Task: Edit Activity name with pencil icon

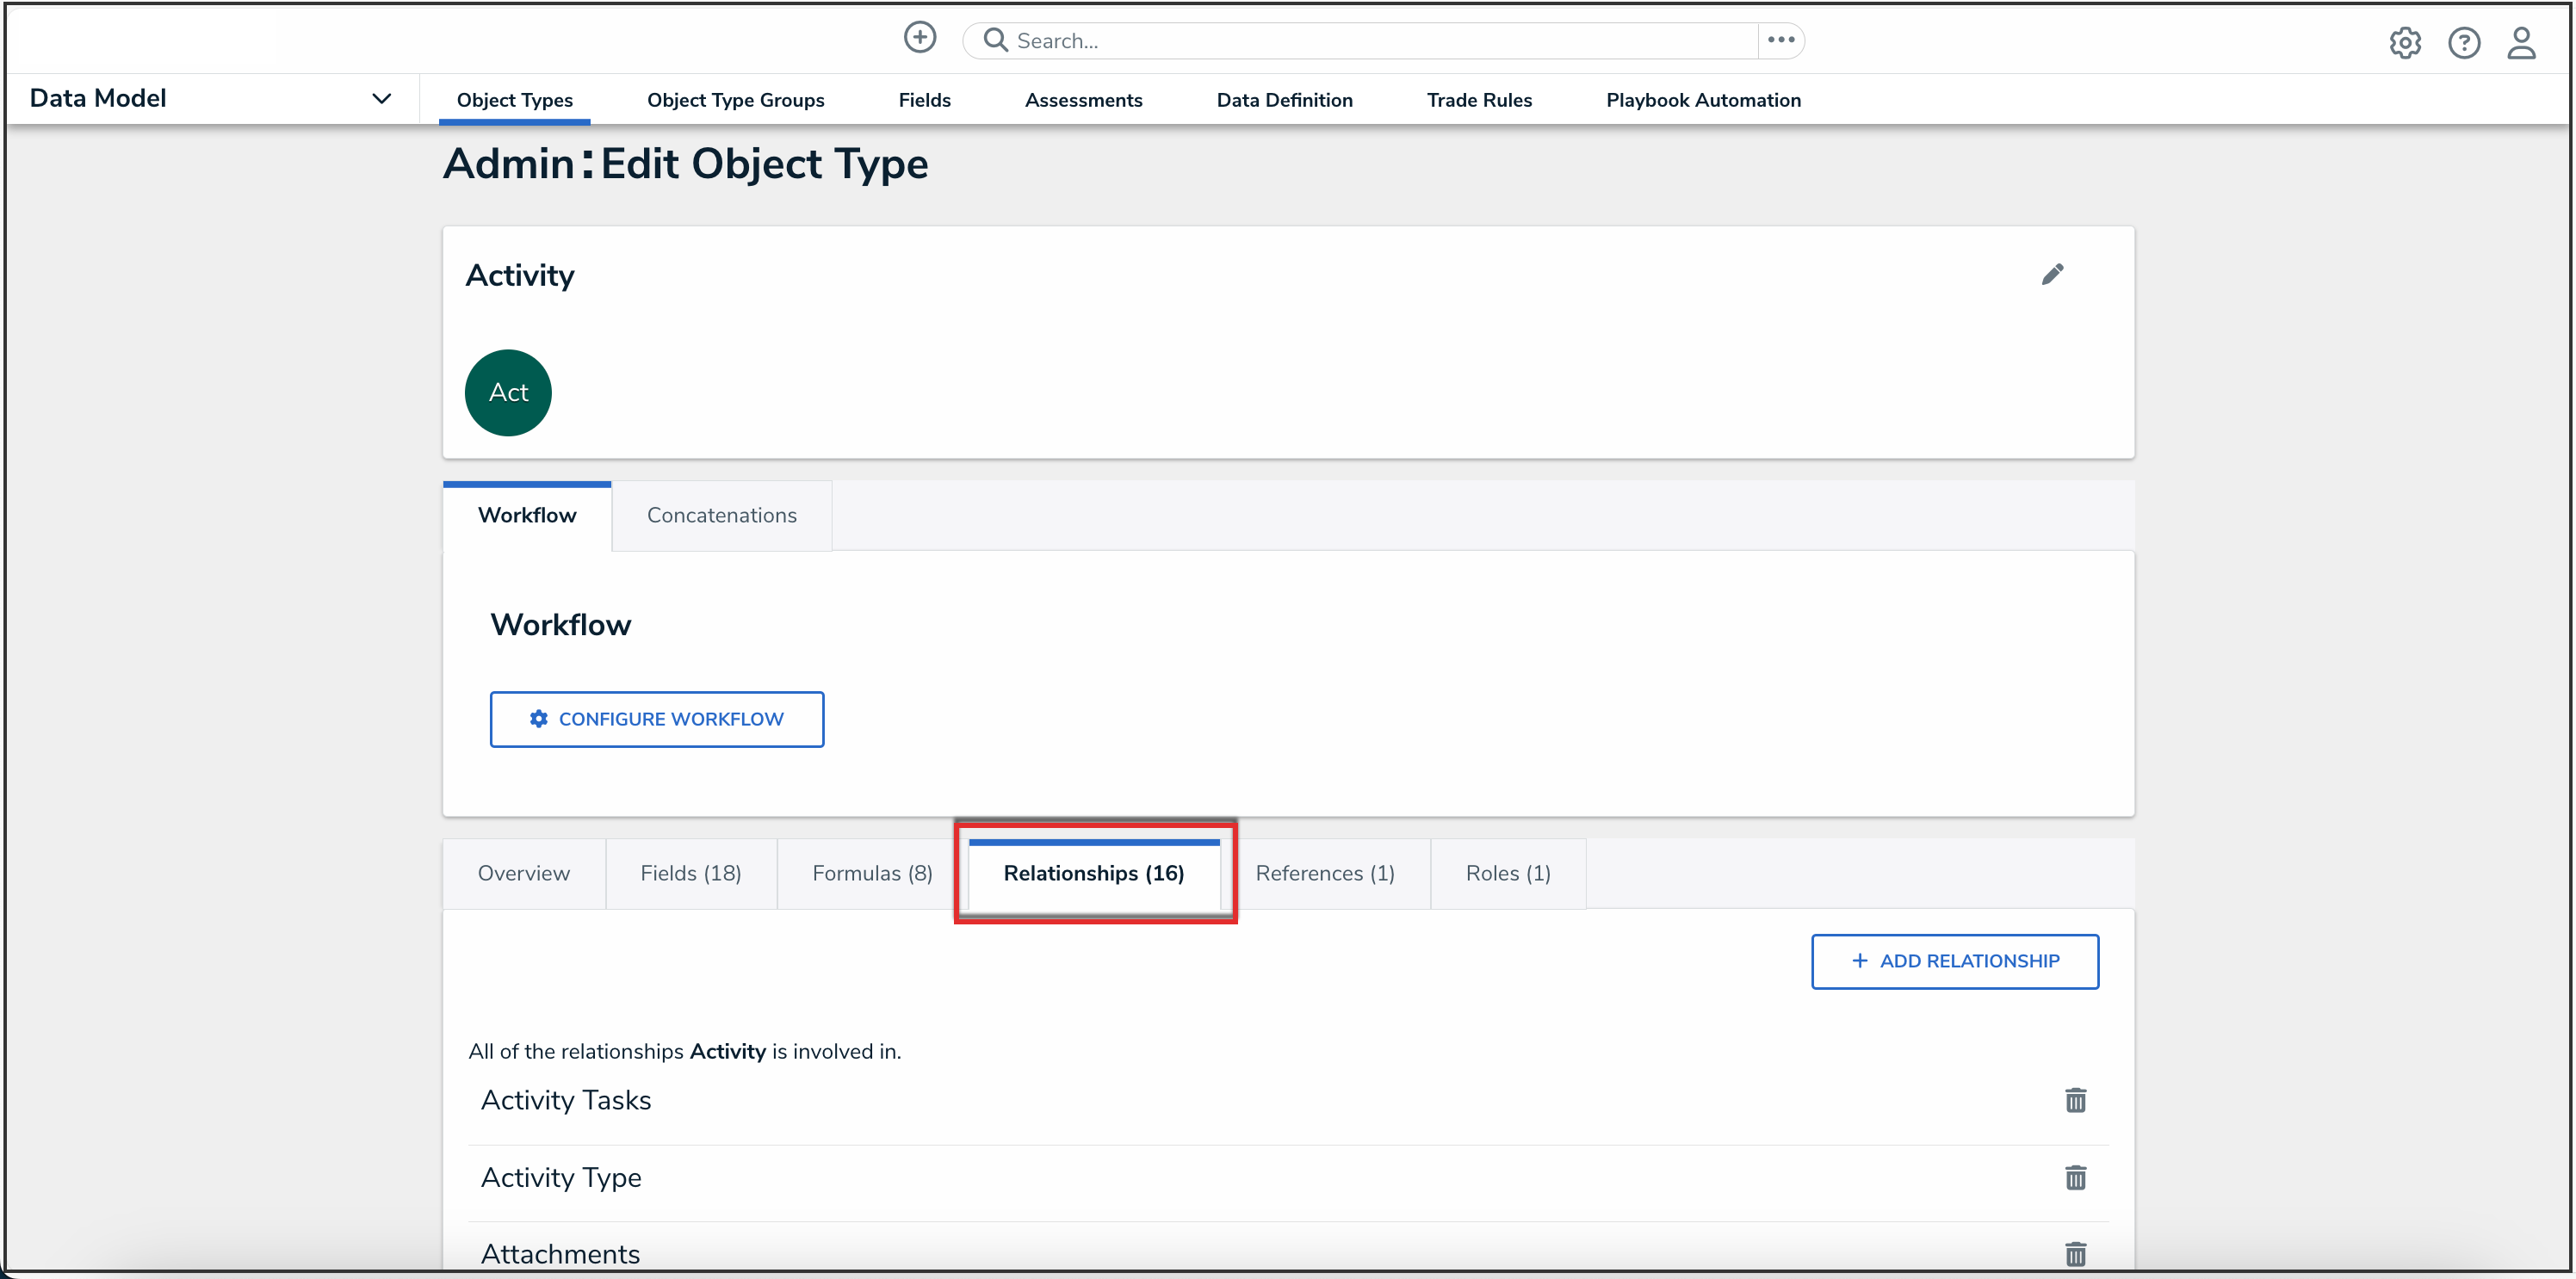Action: click(x=2052, y=275)
